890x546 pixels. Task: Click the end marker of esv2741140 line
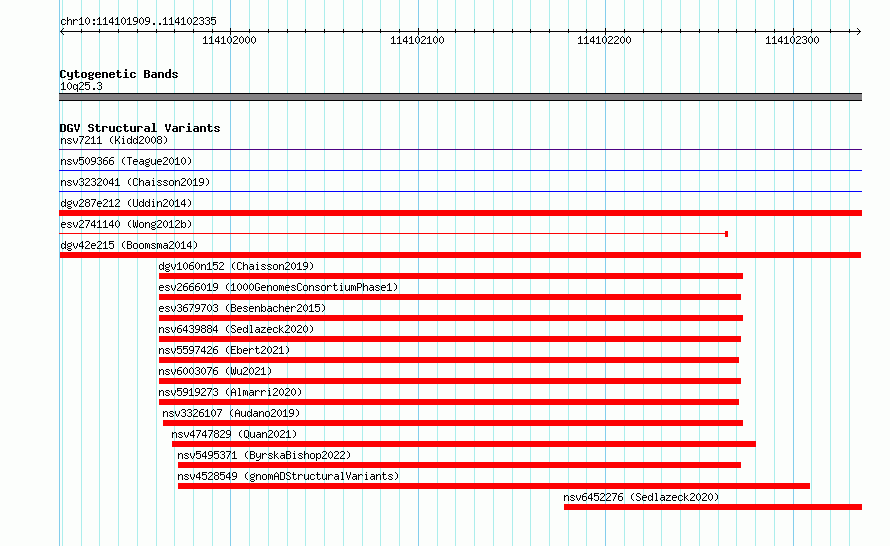(727, 234)
